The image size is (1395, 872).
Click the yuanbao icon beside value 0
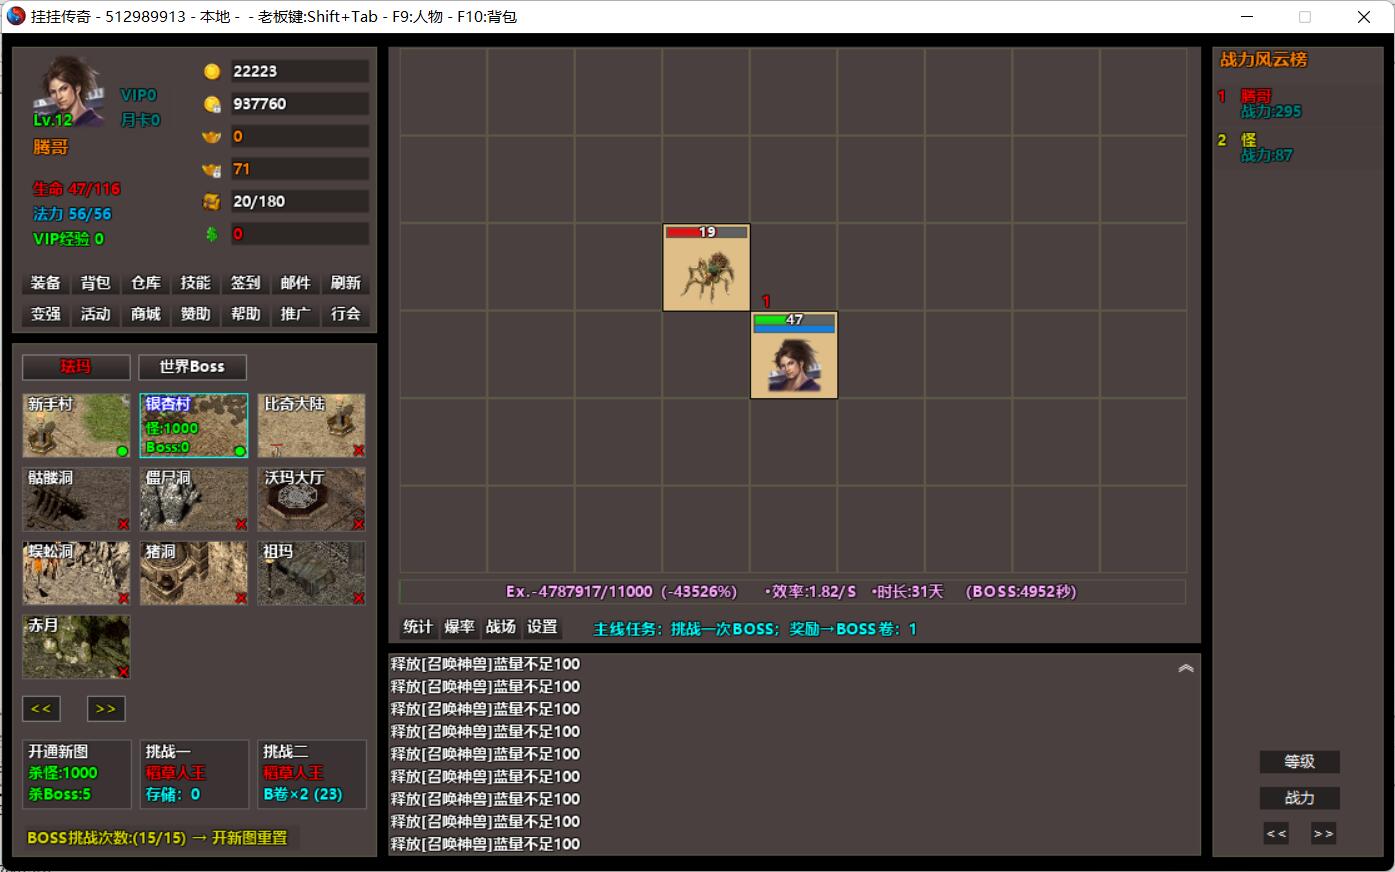pyautogui.click(x=212, y=136)
